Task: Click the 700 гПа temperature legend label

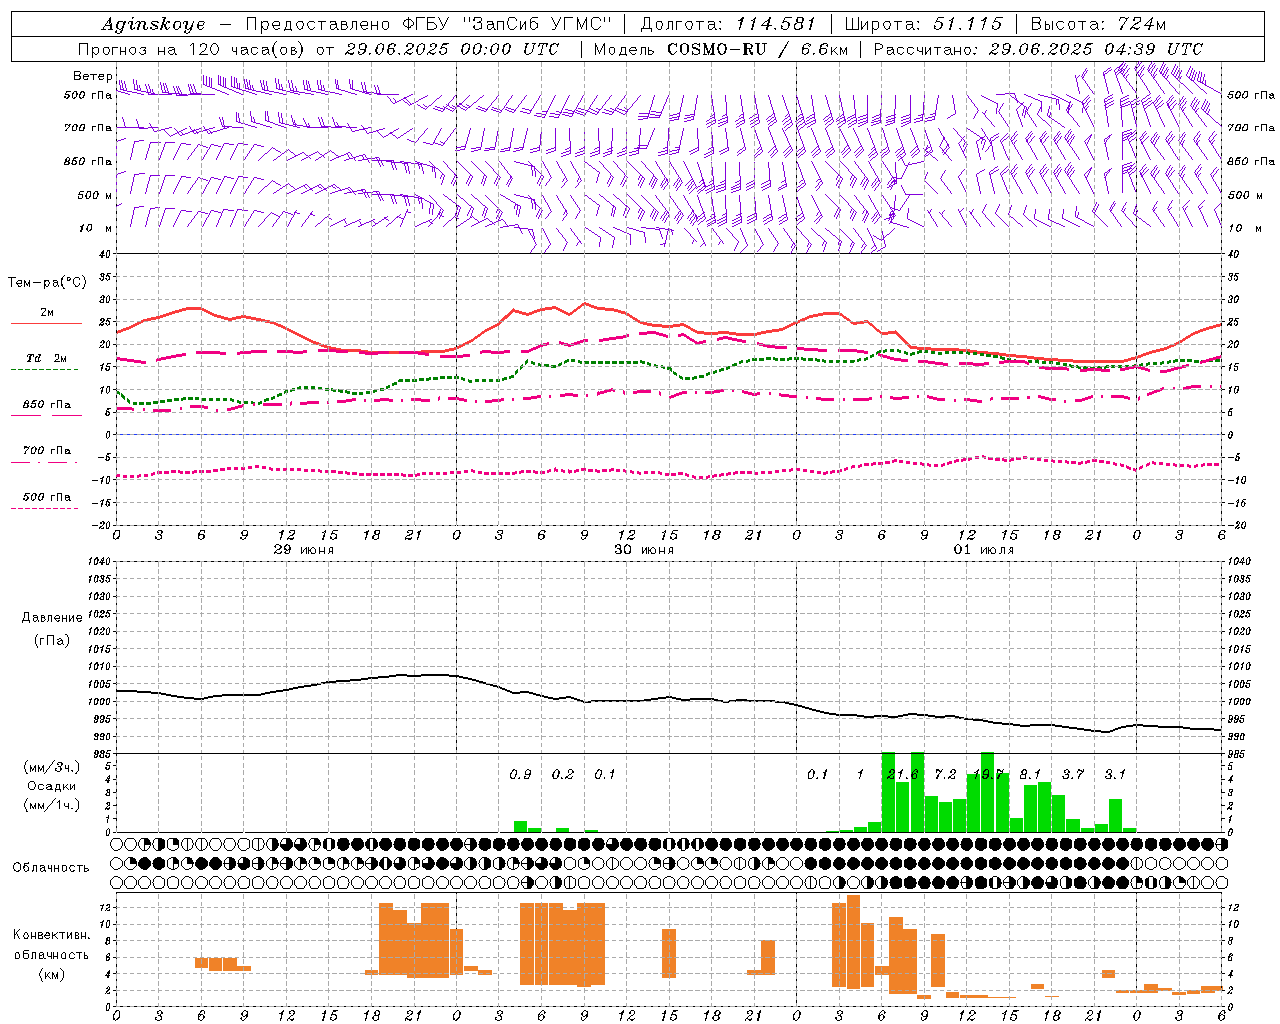Action: pos(47,450)
